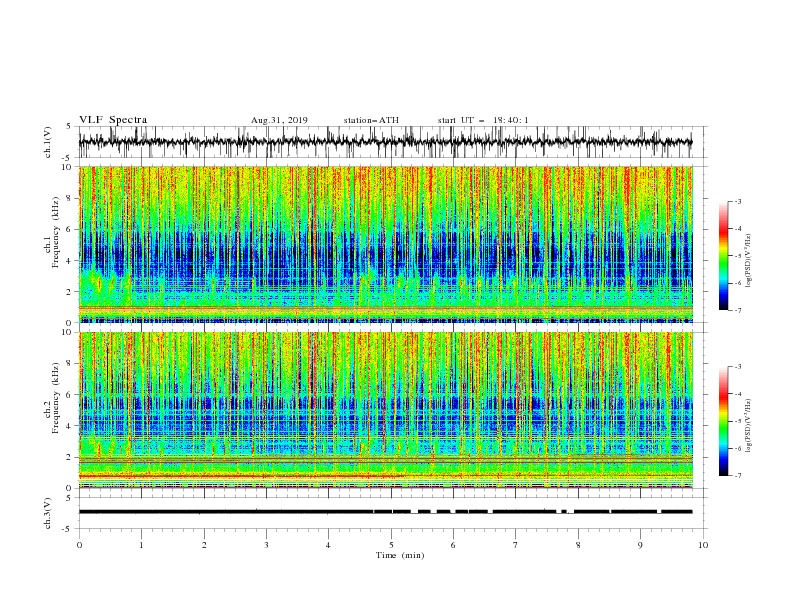Click the ch.2 spectrogram plot
The height and width of the screenshot is (612, 792).
[x=385, y=410]
